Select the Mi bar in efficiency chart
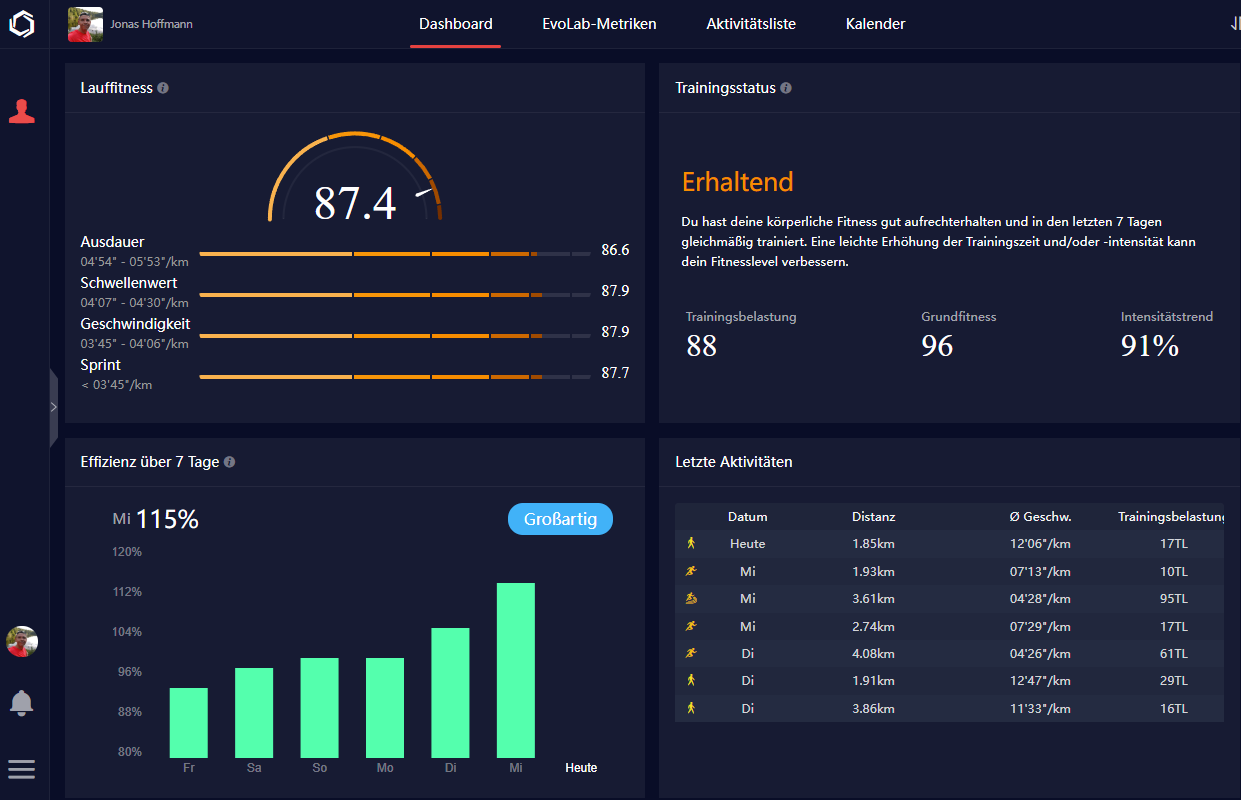1241x800 pixels. 515,670
